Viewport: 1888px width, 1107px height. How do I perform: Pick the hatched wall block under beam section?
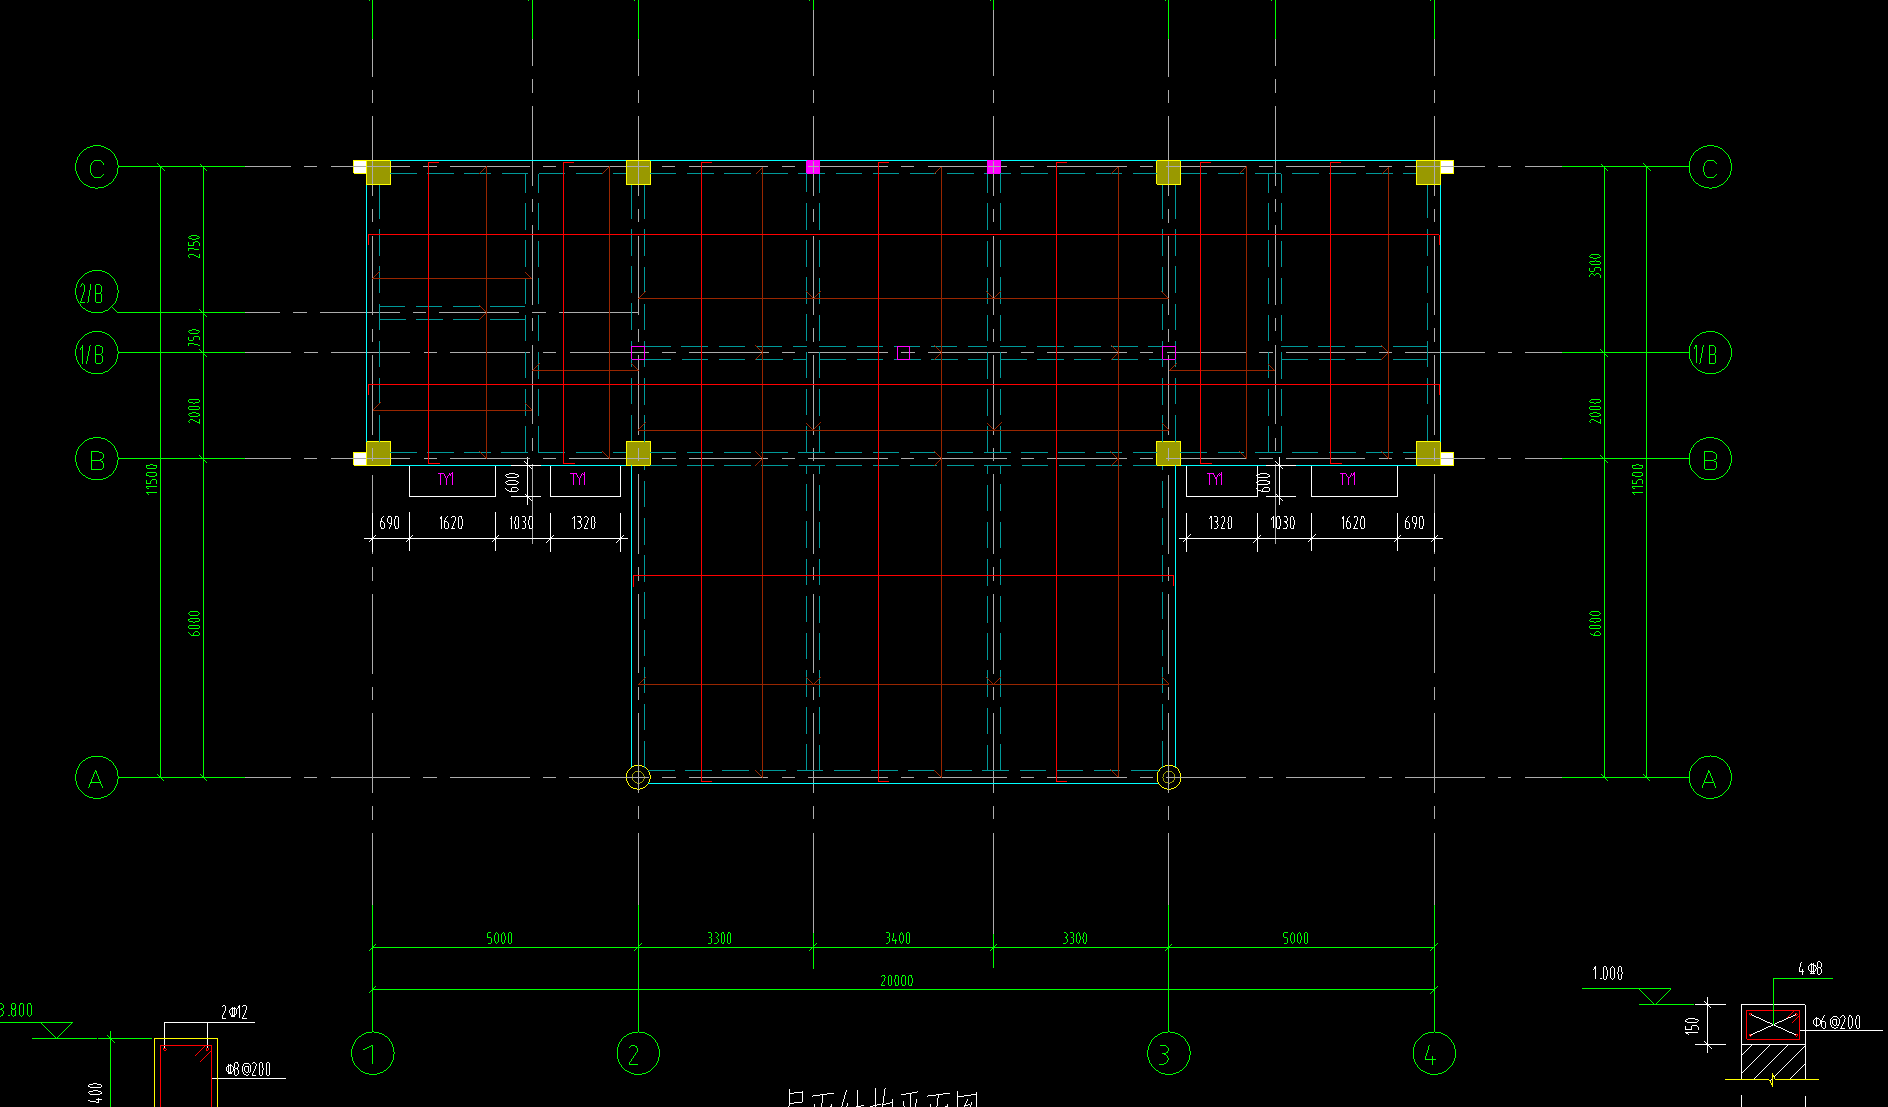[x=1773, y=1062]
